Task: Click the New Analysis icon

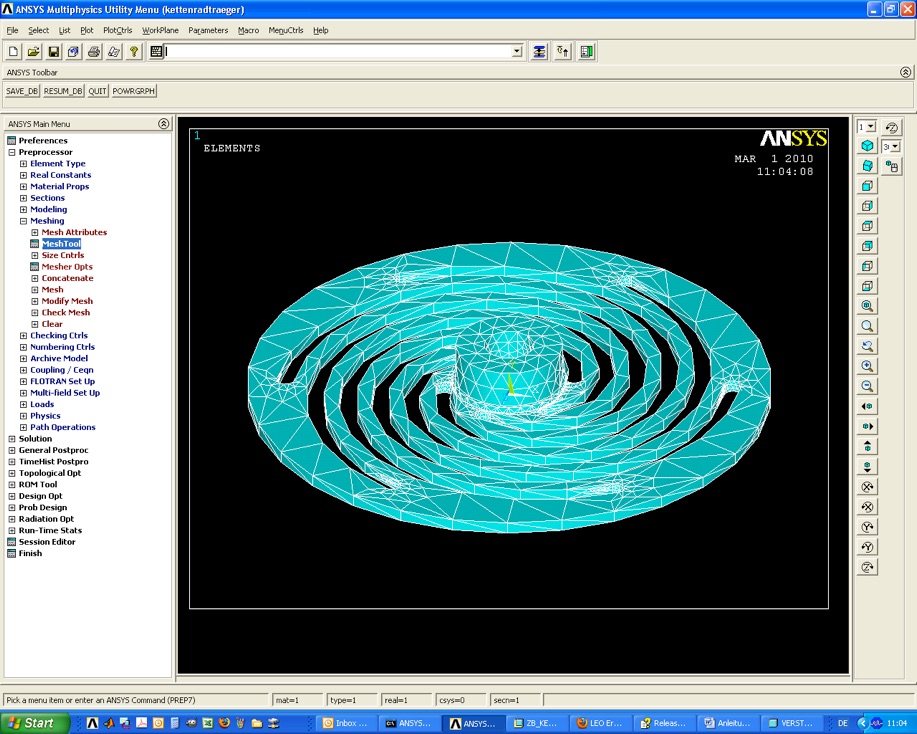Action: 13,52
